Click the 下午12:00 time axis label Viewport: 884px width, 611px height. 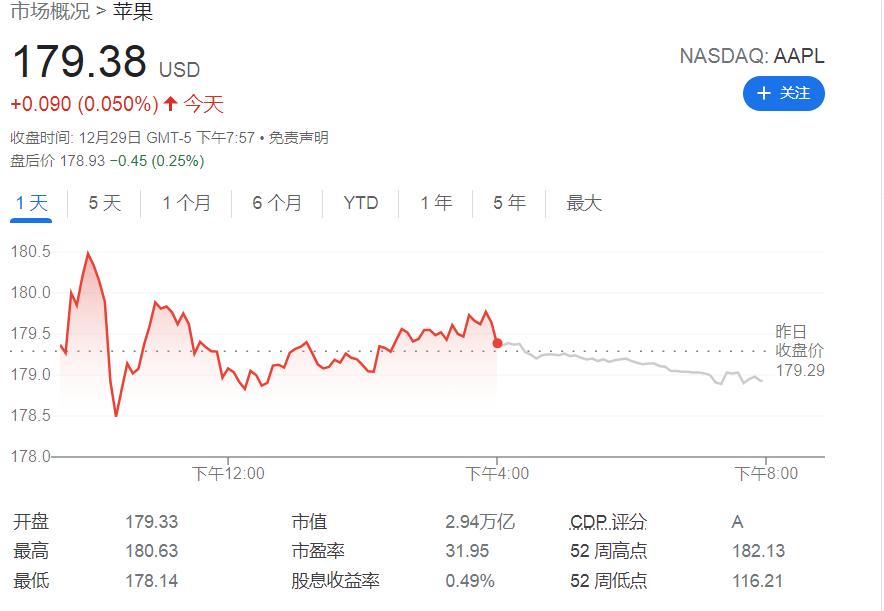click(228, 473)
